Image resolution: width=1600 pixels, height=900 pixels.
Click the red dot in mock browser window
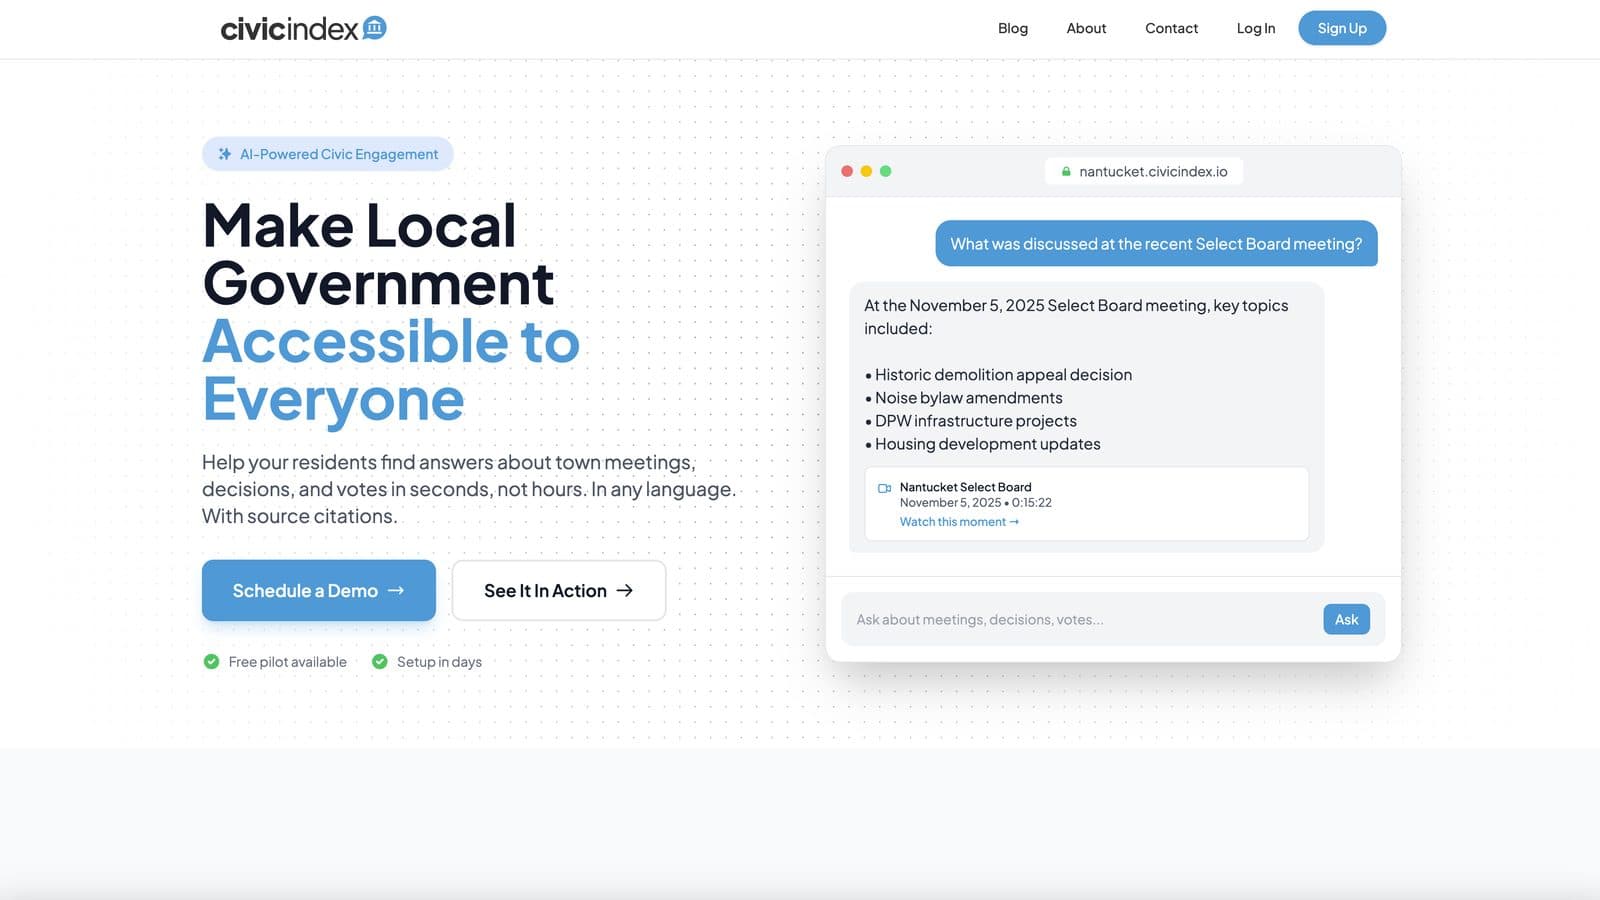point(847,171)
